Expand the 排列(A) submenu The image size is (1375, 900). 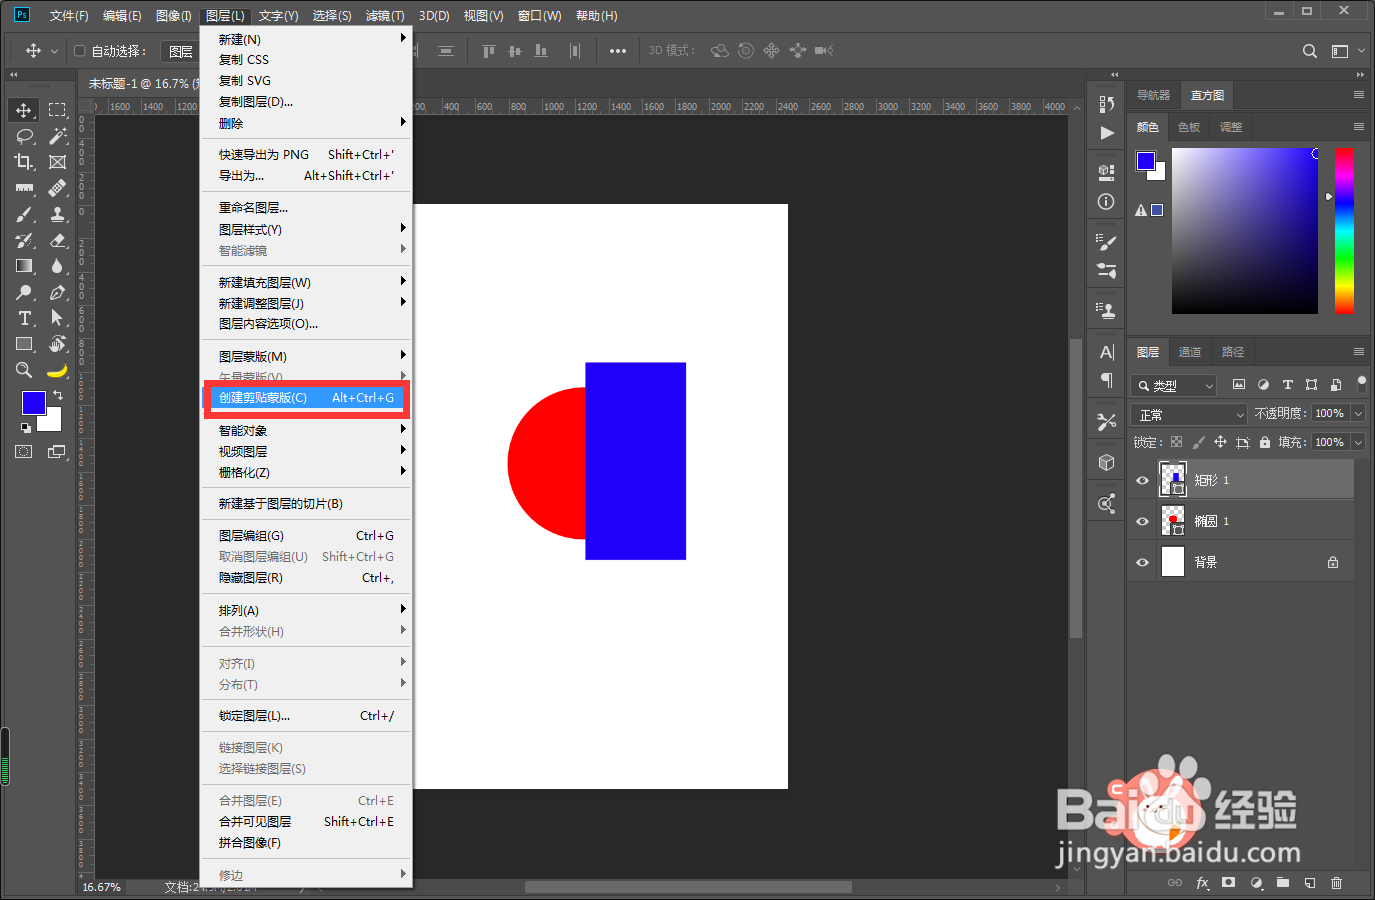tap(307, 610)
